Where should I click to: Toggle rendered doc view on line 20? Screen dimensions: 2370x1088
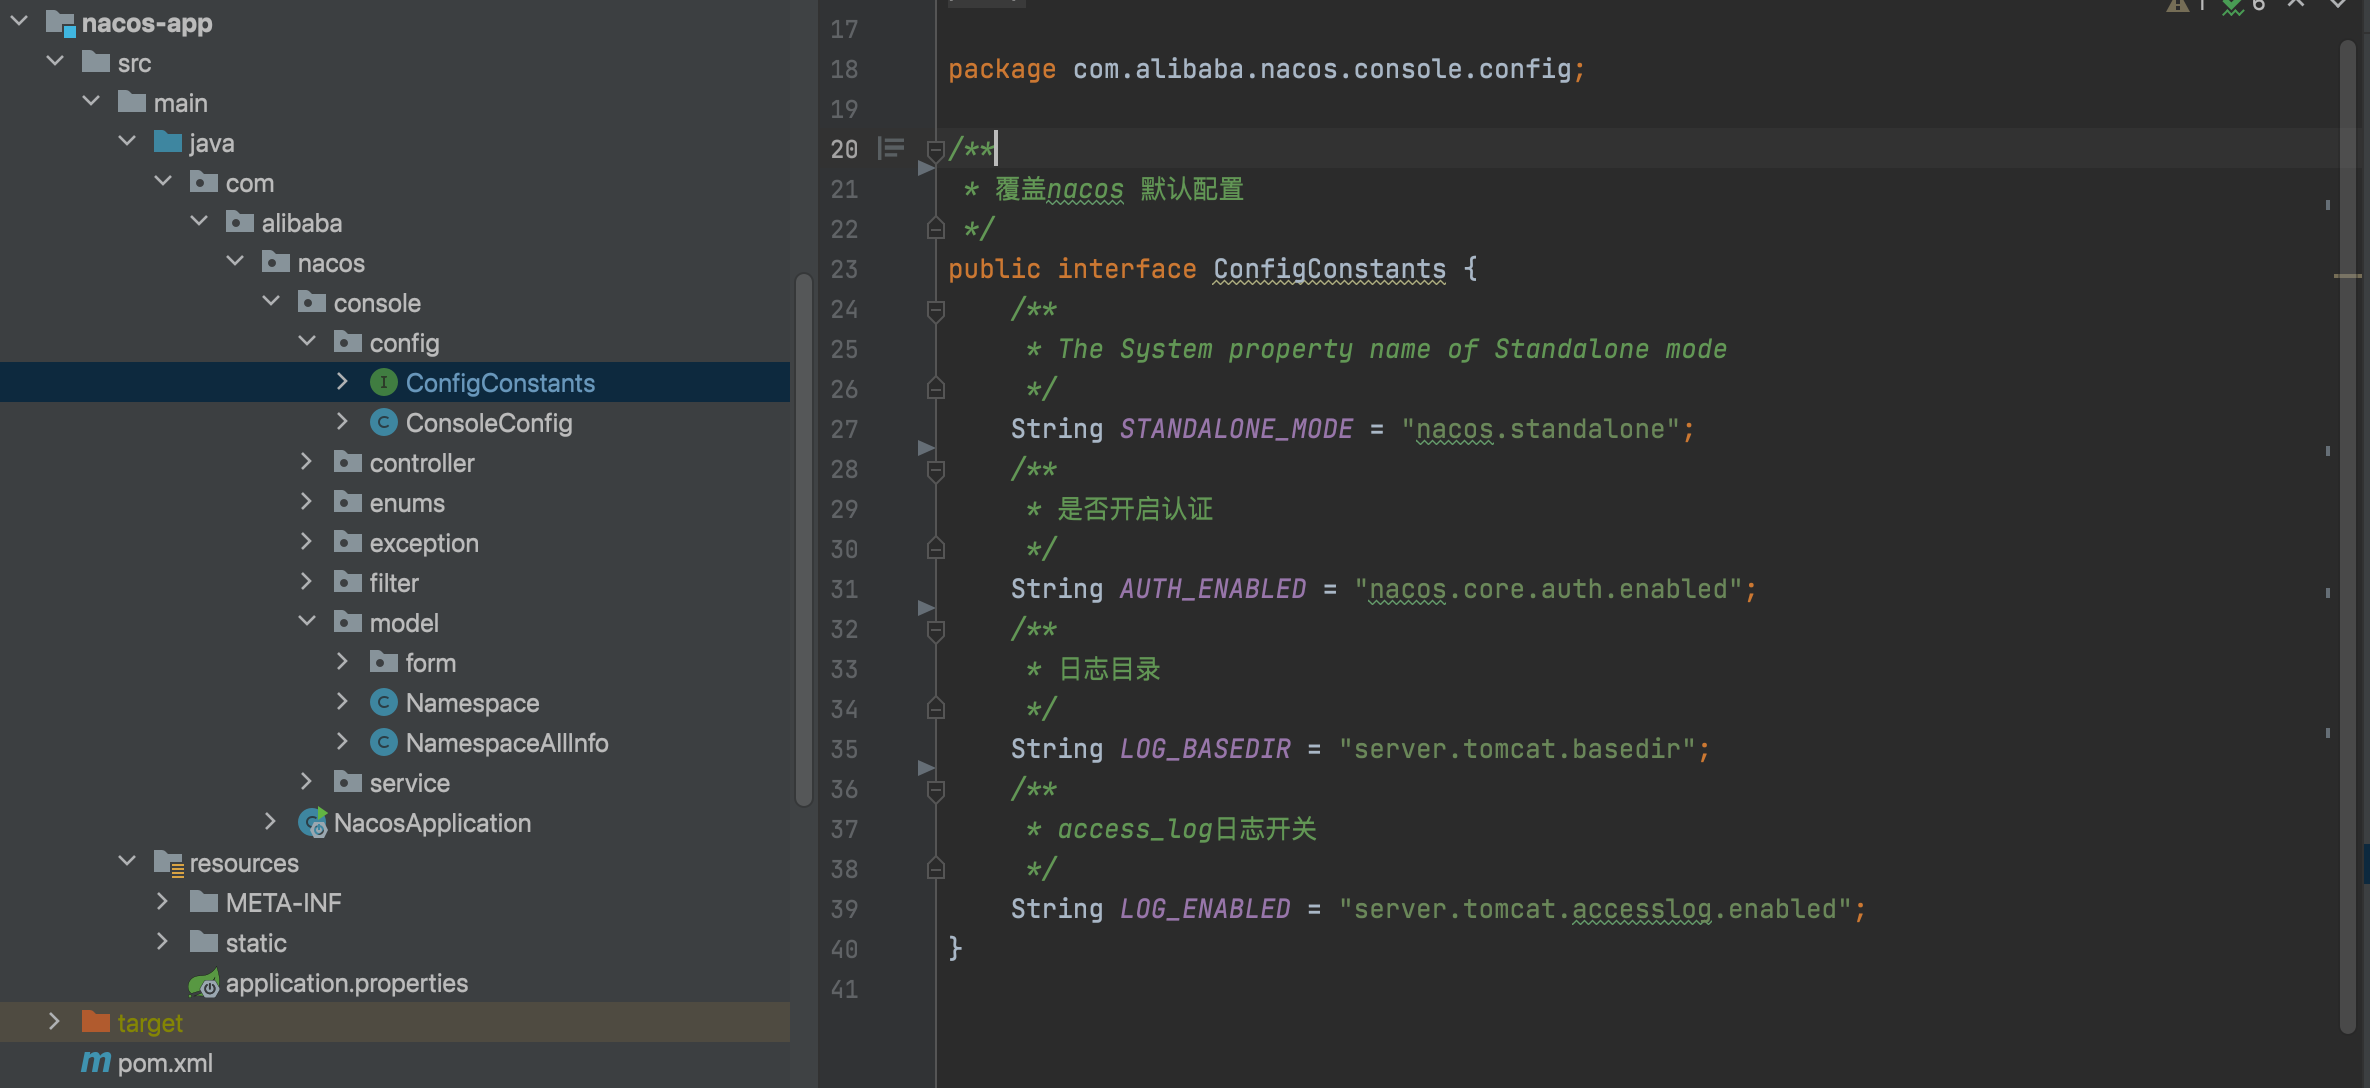[x=890, y=149]
